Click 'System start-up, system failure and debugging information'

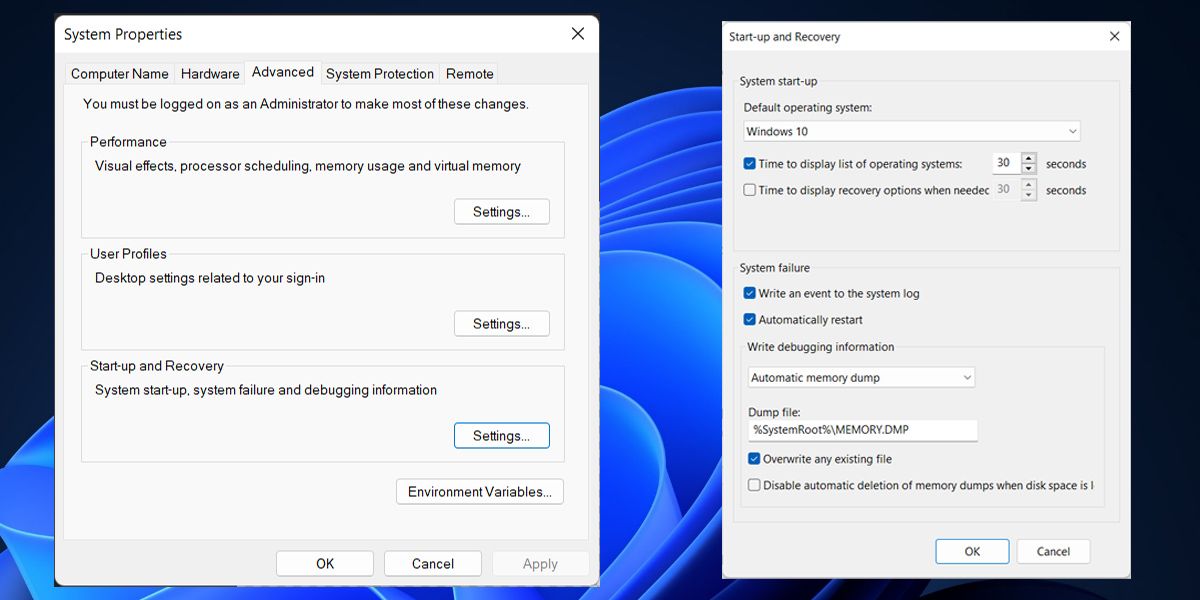point(266,390)
